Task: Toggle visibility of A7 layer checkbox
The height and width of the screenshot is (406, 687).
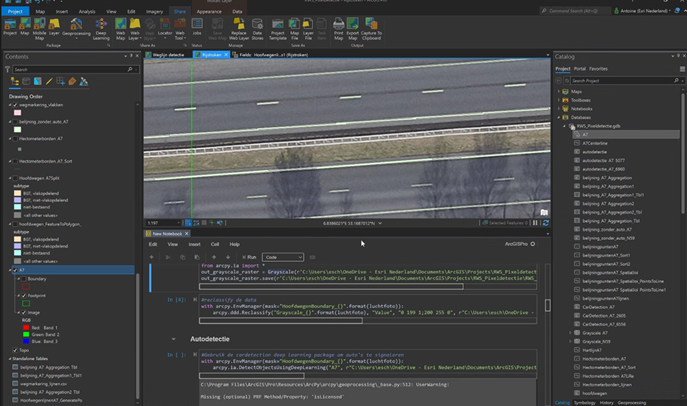Action: point(16,270)
